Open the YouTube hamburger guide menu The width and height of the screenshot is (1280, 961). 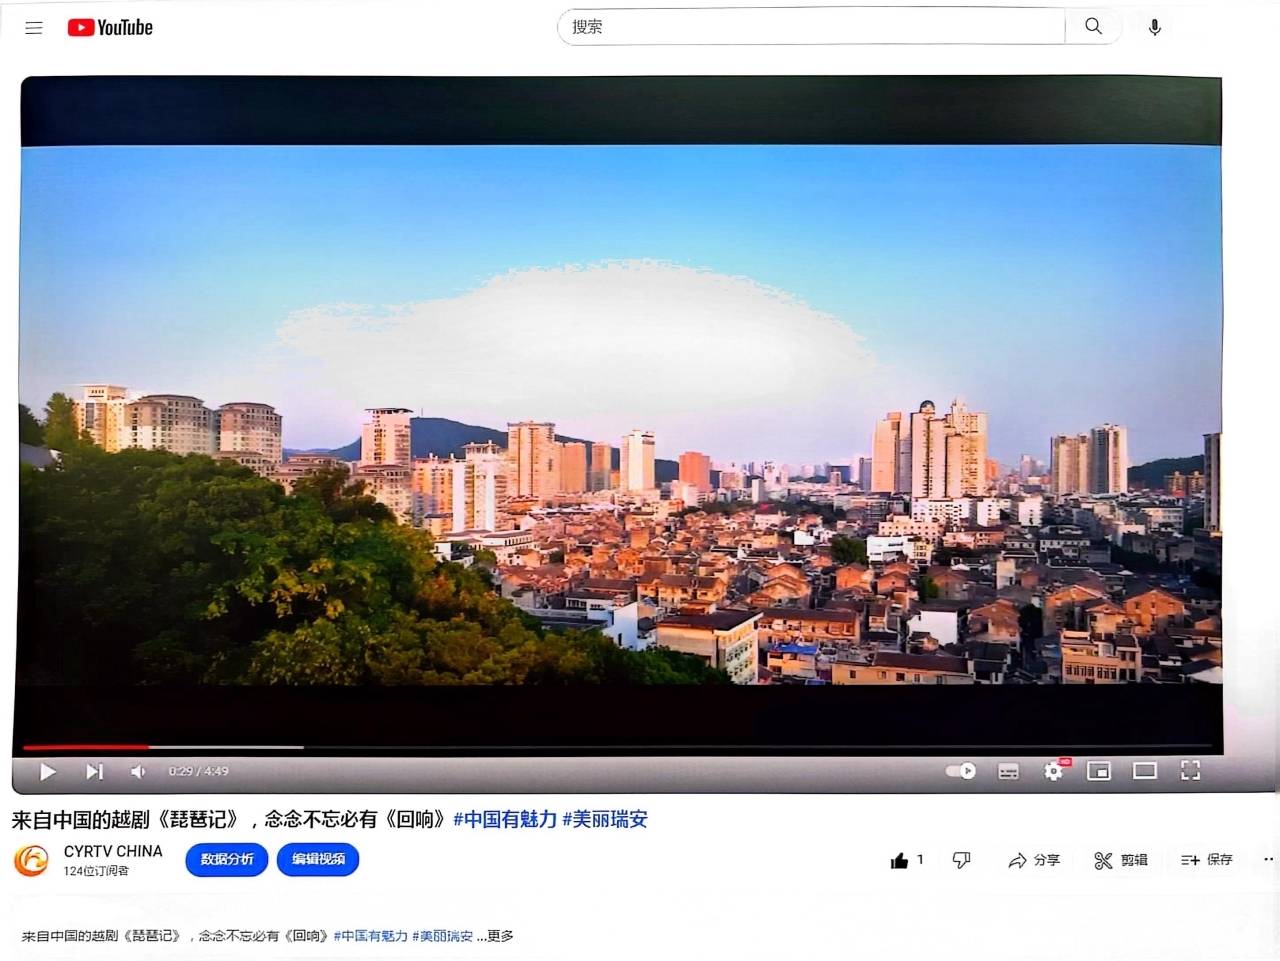(34, 28)
